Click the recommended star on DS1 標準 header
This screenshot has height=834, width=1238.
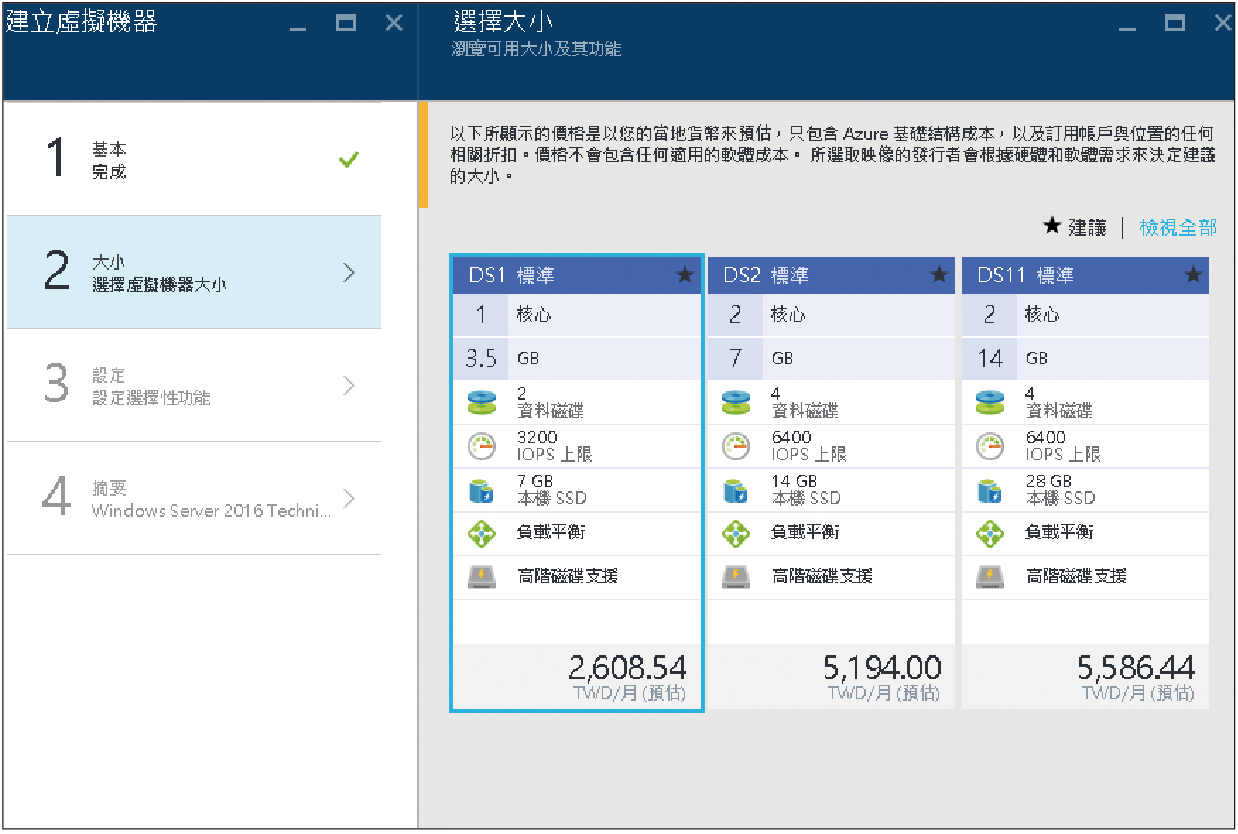[x=685, y=275]
